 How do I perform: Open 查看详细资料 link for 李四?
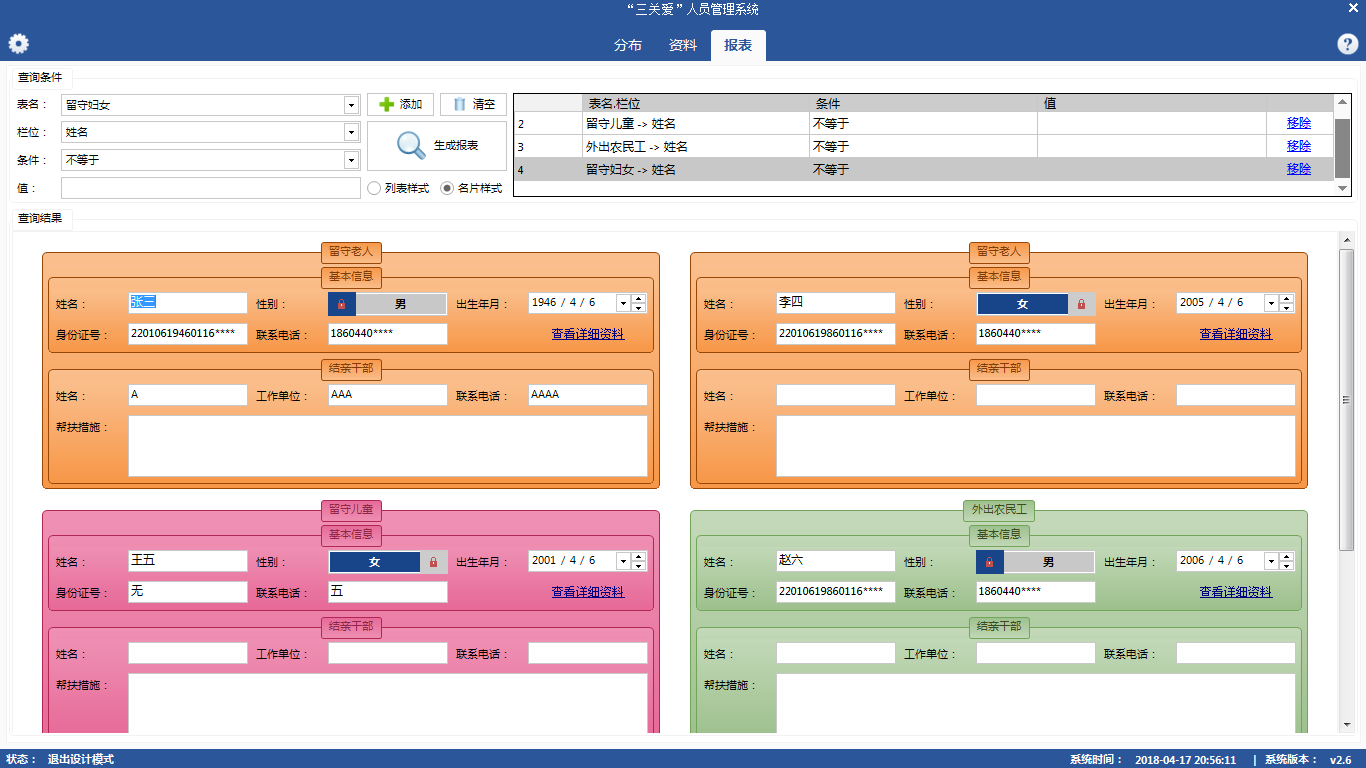pos(1236,334)
